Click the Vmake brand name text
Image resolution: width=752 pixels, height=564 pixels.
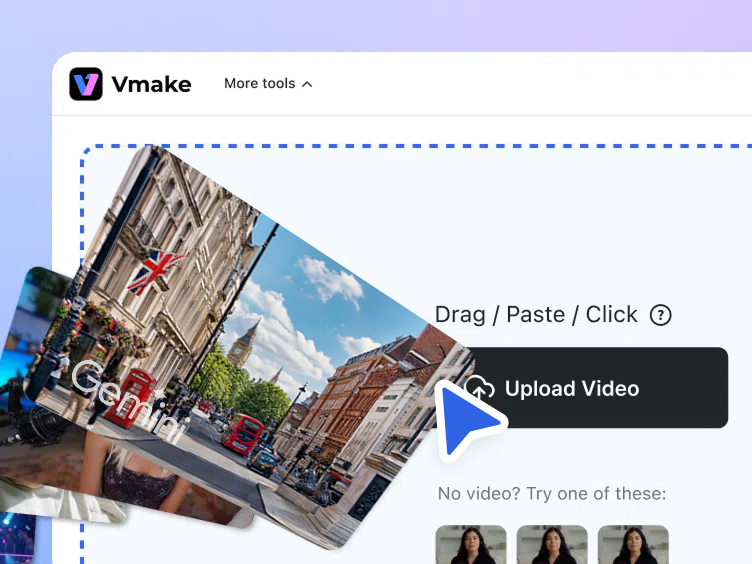[x=152, y=84]
